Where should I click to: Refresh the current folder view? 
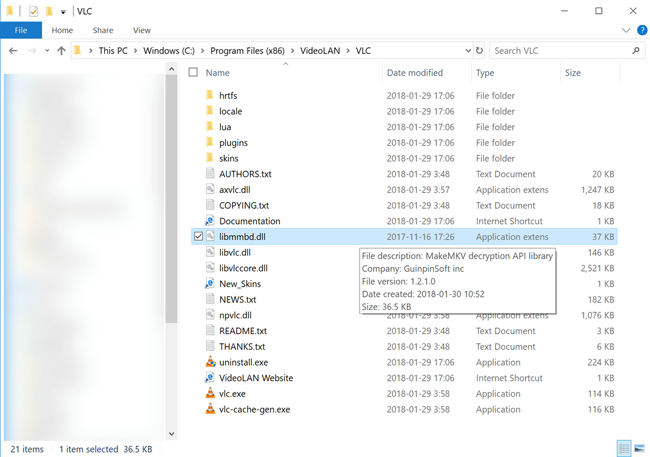(x=480, y=50)
